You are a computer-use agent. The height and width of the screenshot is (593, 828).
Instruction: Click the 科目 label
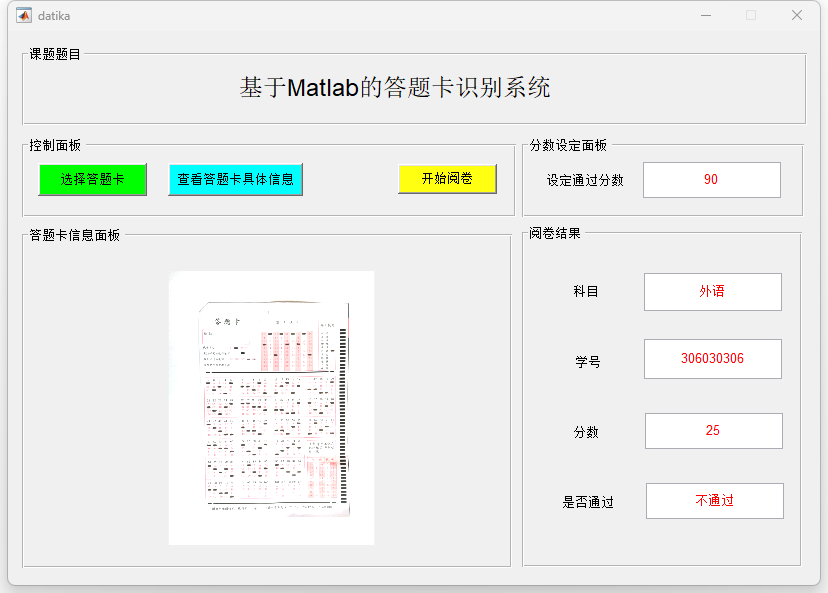586,291
